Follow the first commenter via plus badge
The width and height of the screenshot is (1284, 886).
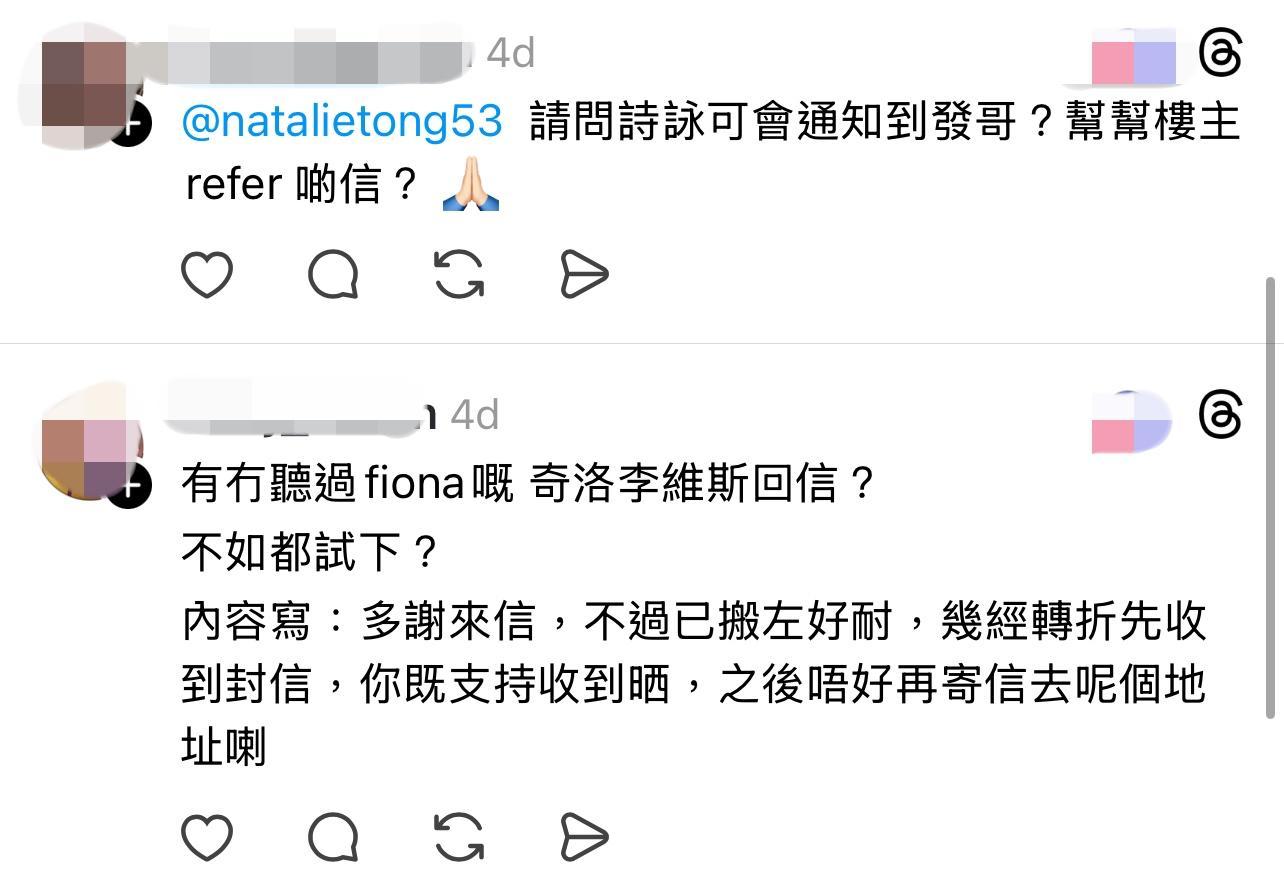pos(130,126)
